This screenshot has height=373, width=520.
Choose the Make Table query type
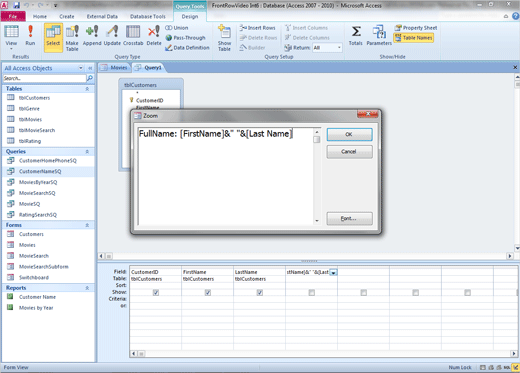72,38
